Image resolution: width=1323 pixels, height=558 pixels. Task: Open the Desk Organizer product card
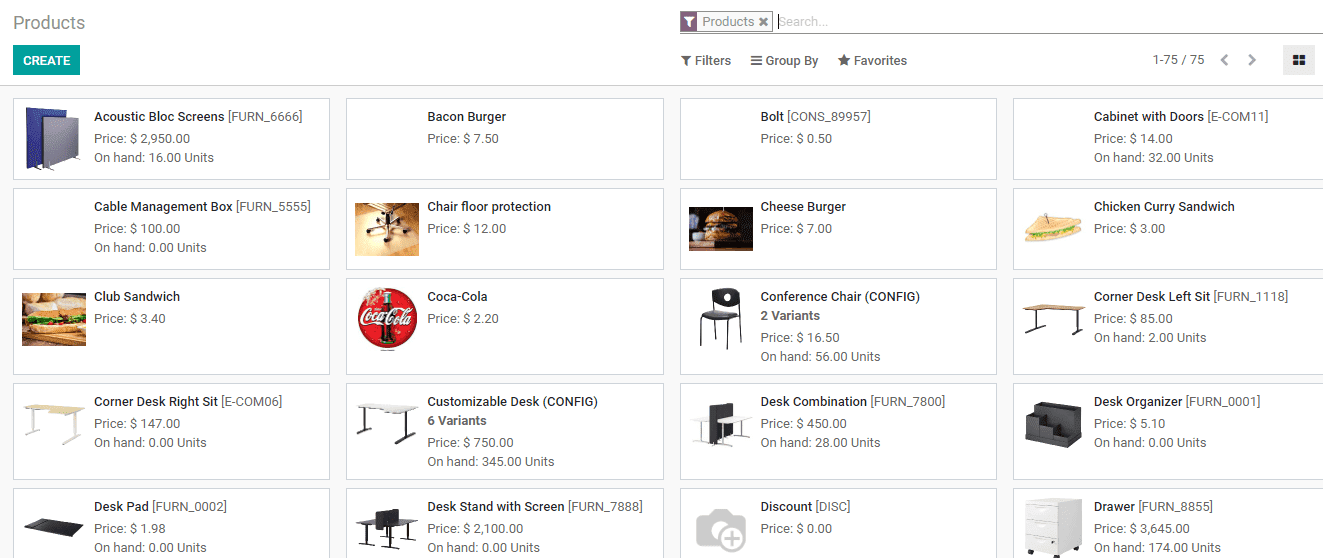coord(1167,430)
